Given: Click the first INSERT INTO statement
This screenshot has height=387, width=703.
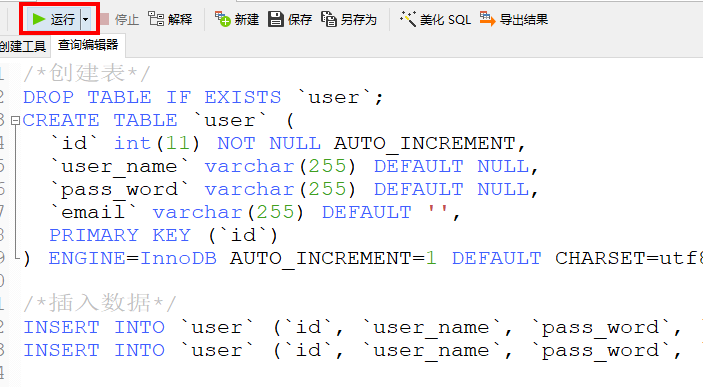Looking at the screenshot, I should pyautogui.click(x=352, y=327).
